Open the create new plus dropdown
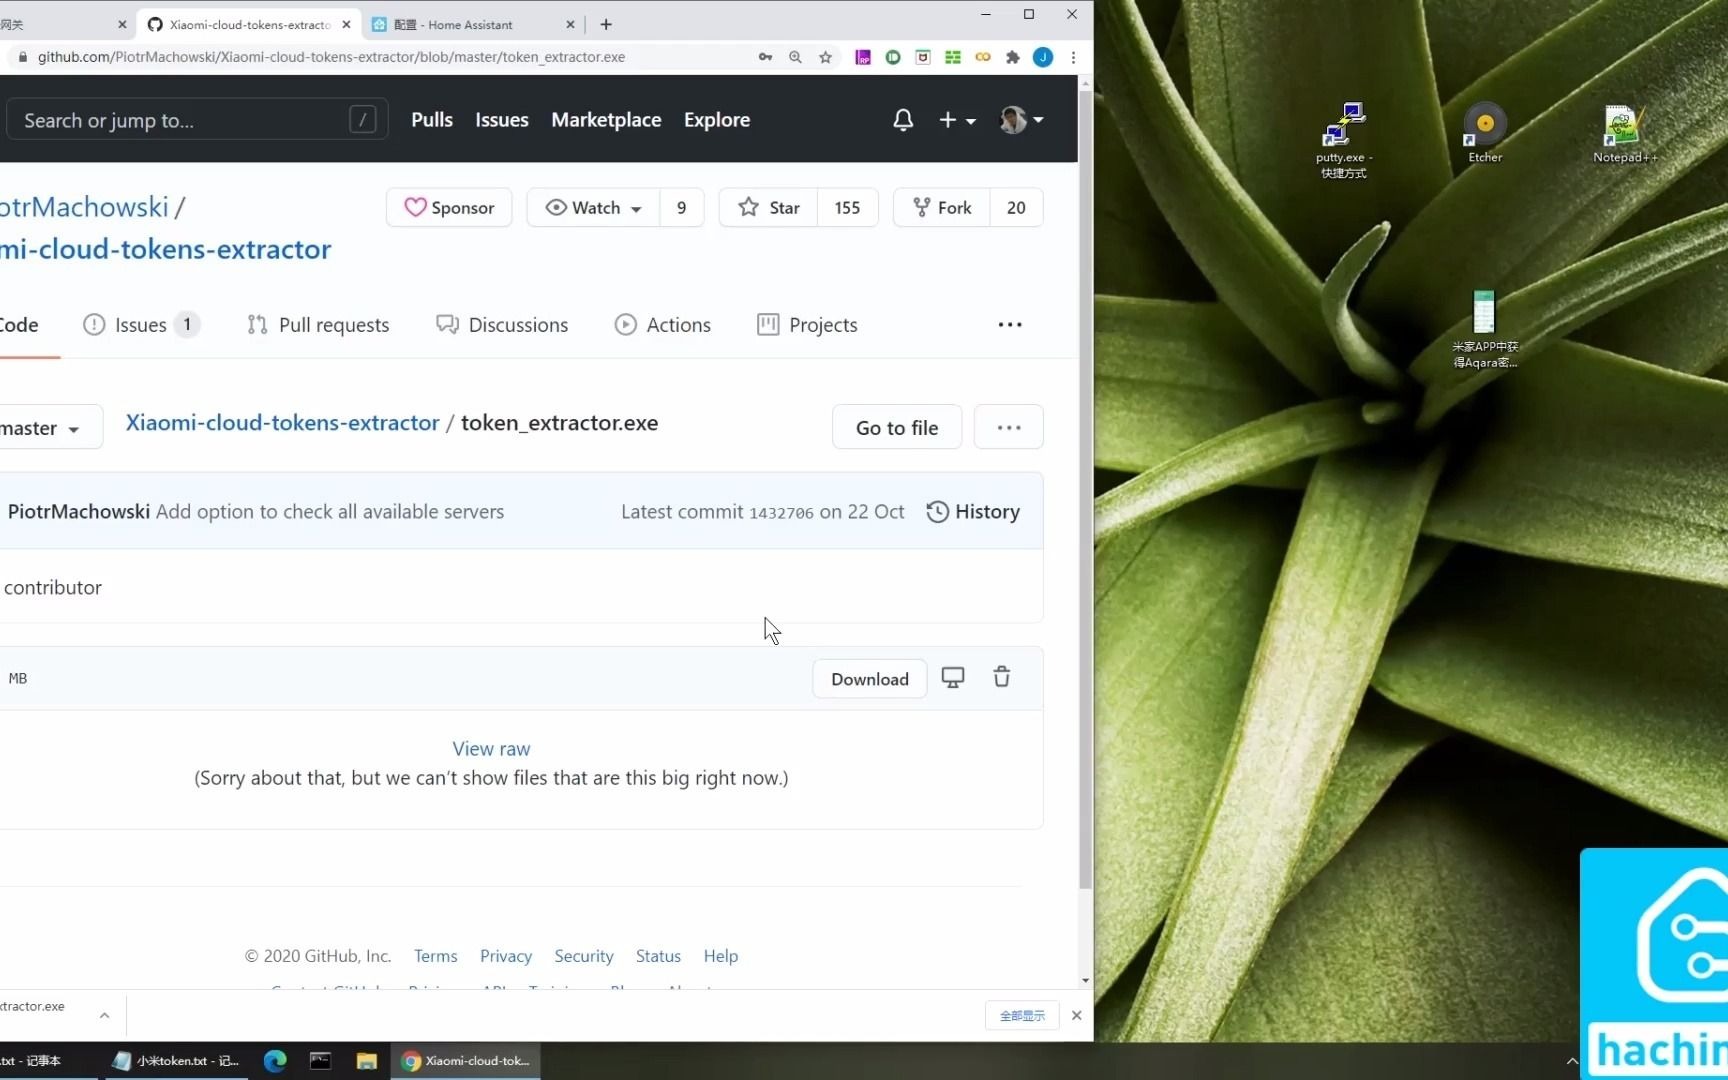The width and height of the screenshot is (1728, 1080). (957, 120)
